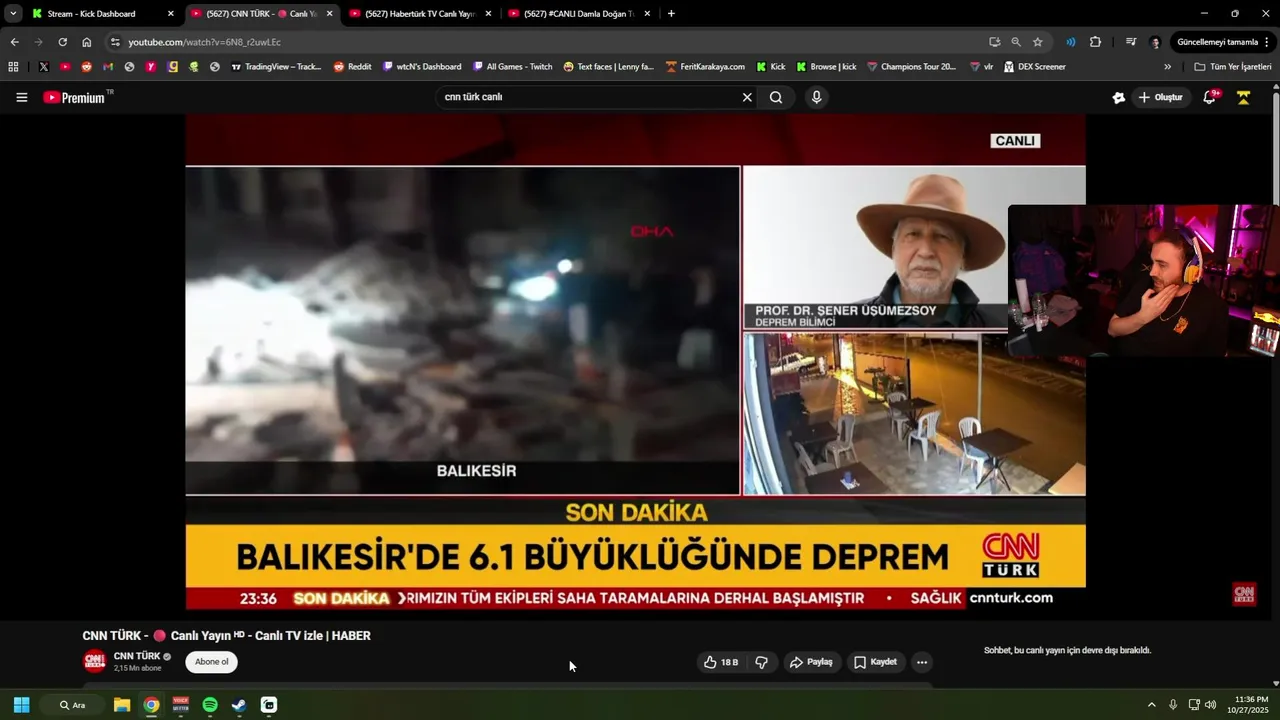Open X bookmark icon
This screenshot has height=720, width=1280.
click(44, 67)
